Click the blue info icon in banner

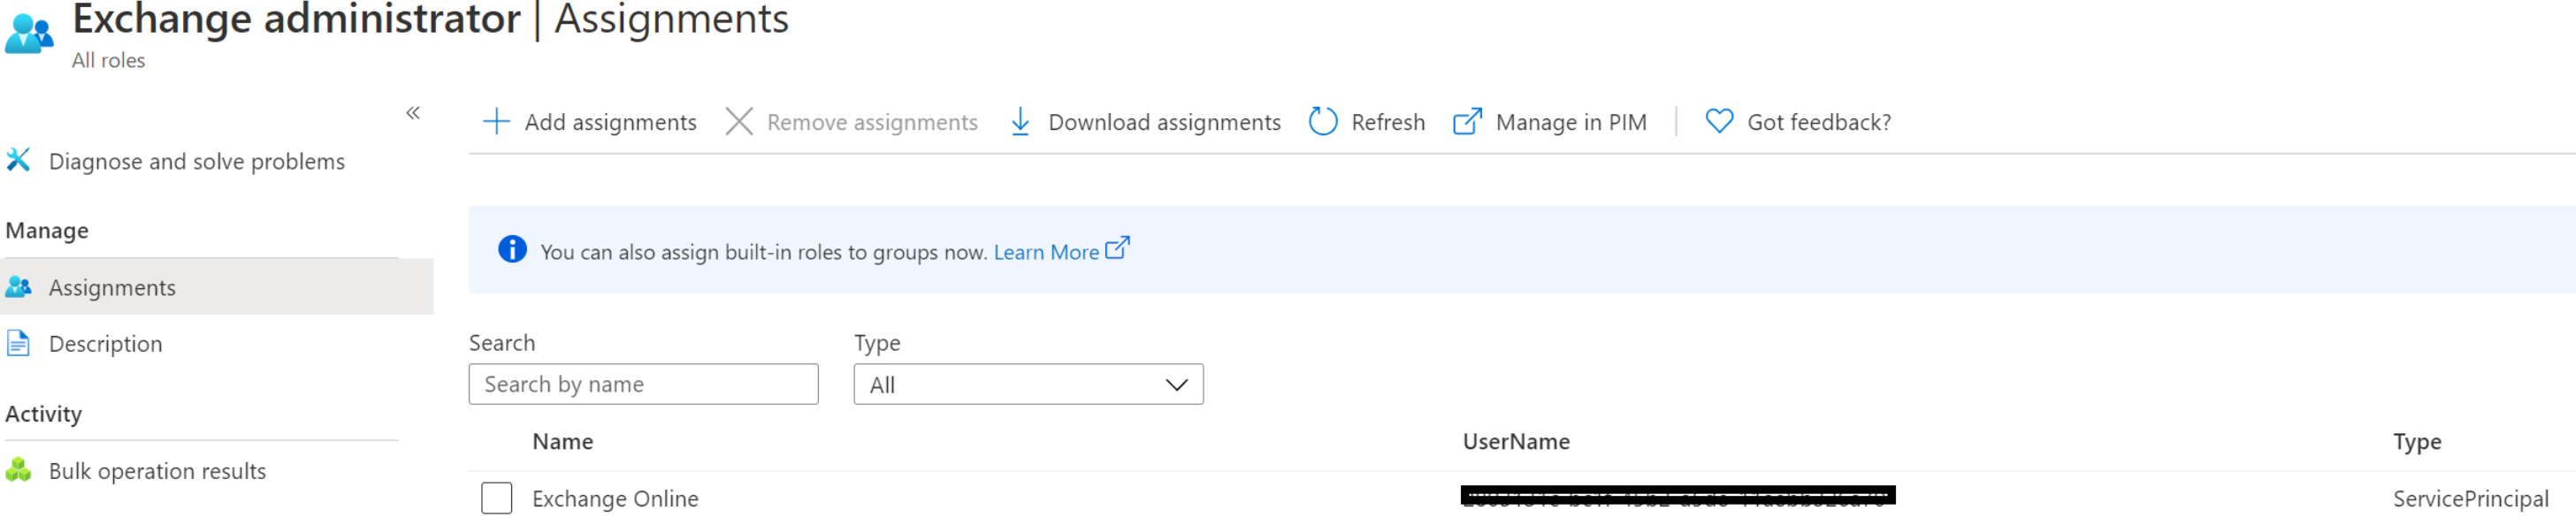(x=512, y=249)
